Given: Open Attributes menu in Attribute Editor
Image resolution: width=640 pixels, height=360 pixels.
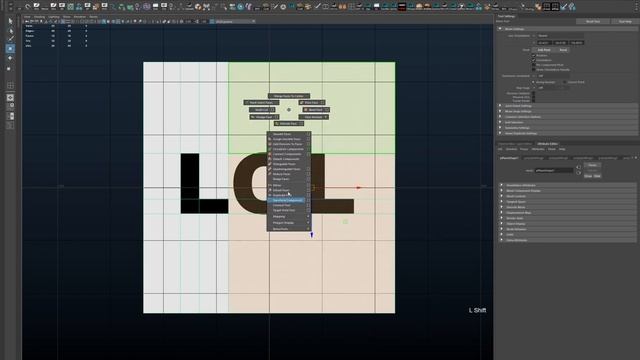Looking at the screenshot, I should click(538, 149).
